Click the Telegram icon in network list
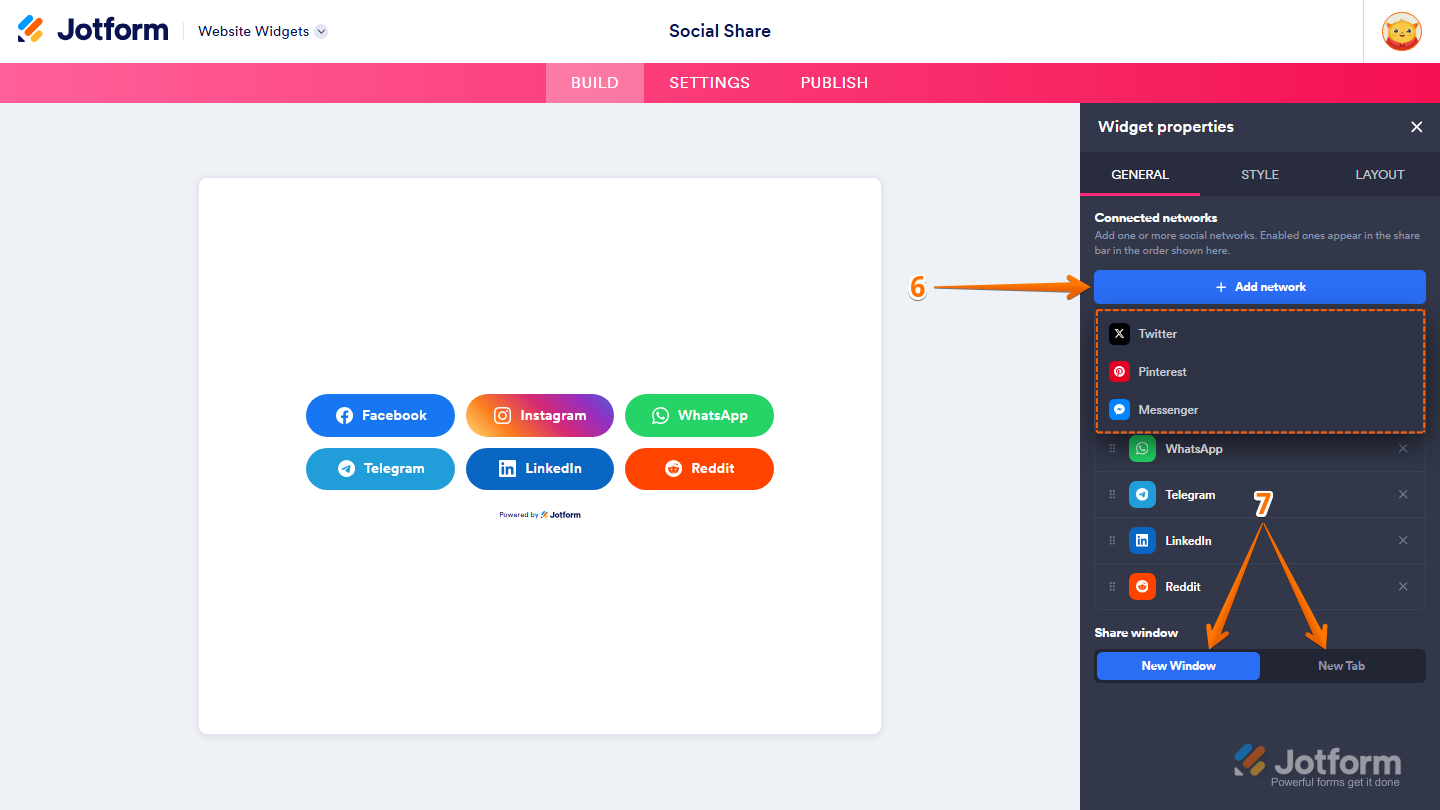The width and height of the screenshot is (1440, 810). click(x=1142, y=495)
